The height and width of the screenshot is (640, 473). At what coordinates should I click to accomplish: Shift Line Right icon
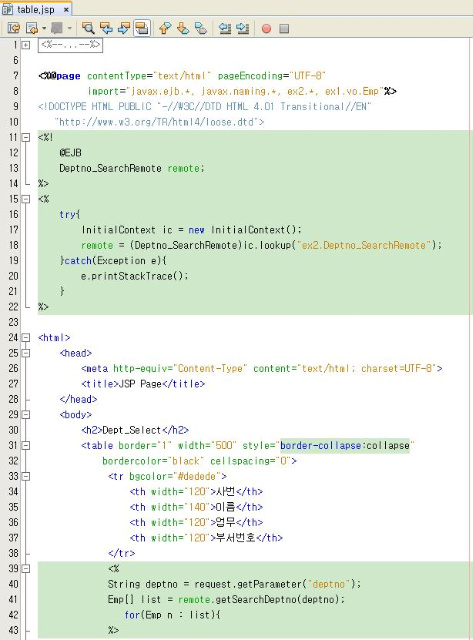[x=243, y=28]
